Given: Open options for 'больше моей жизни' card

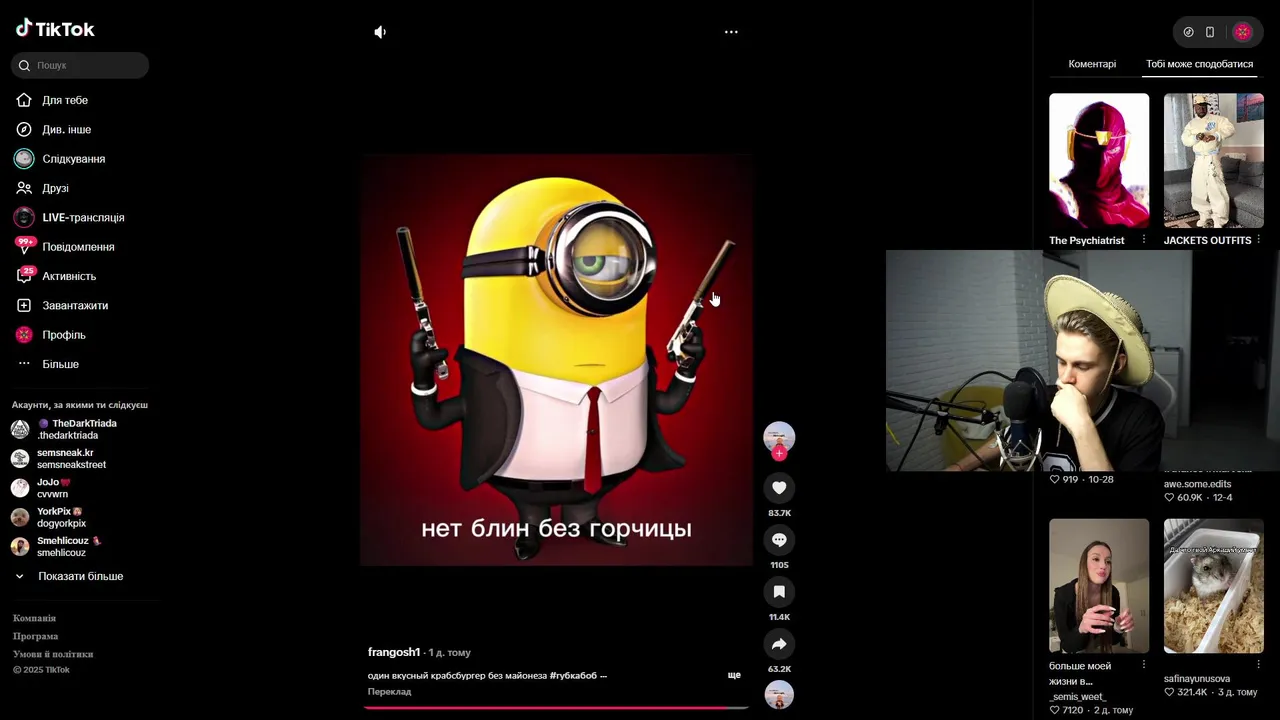Looking at the screenshot, I should point(1144,665).
